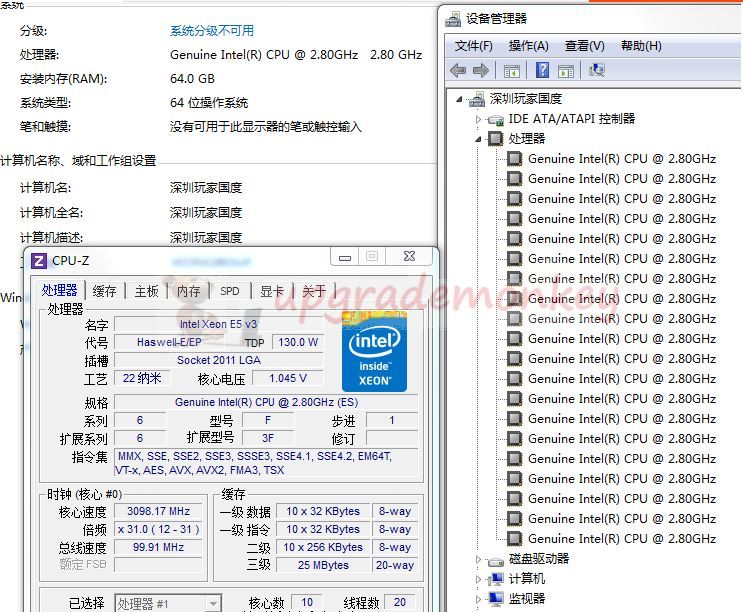The image size is (743, 612).
Task: Click the show/hide console tree toolbar icon
Action: click(x=512, y=71)
